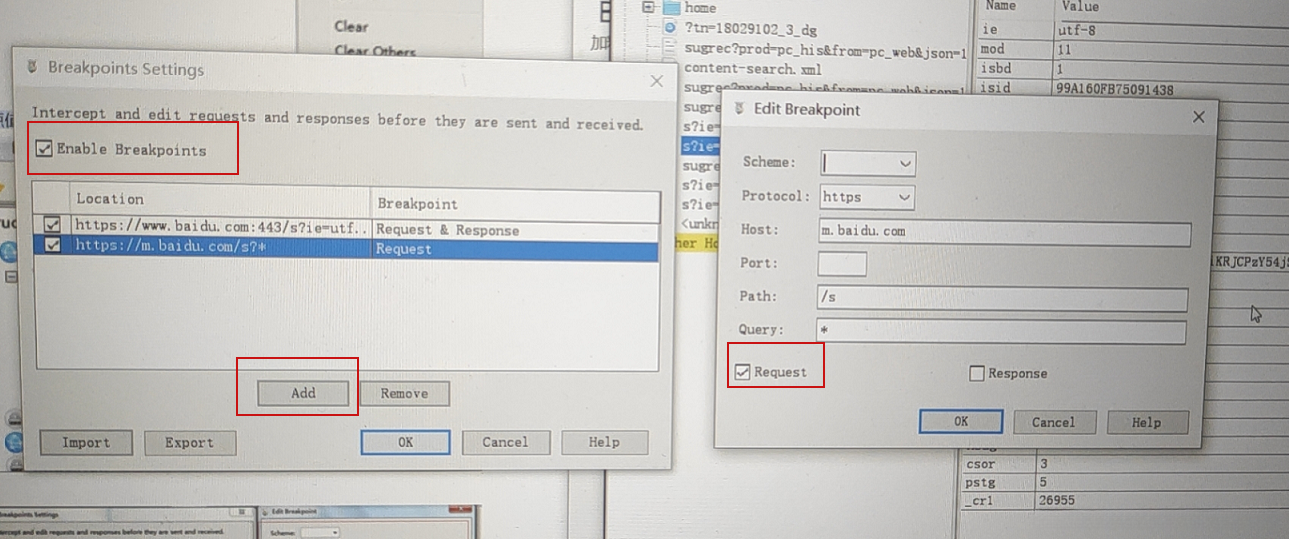This screenshot has width=1289, height=539.
Task: Click the Request cell in the highlighted row
Action: point(515,248)
